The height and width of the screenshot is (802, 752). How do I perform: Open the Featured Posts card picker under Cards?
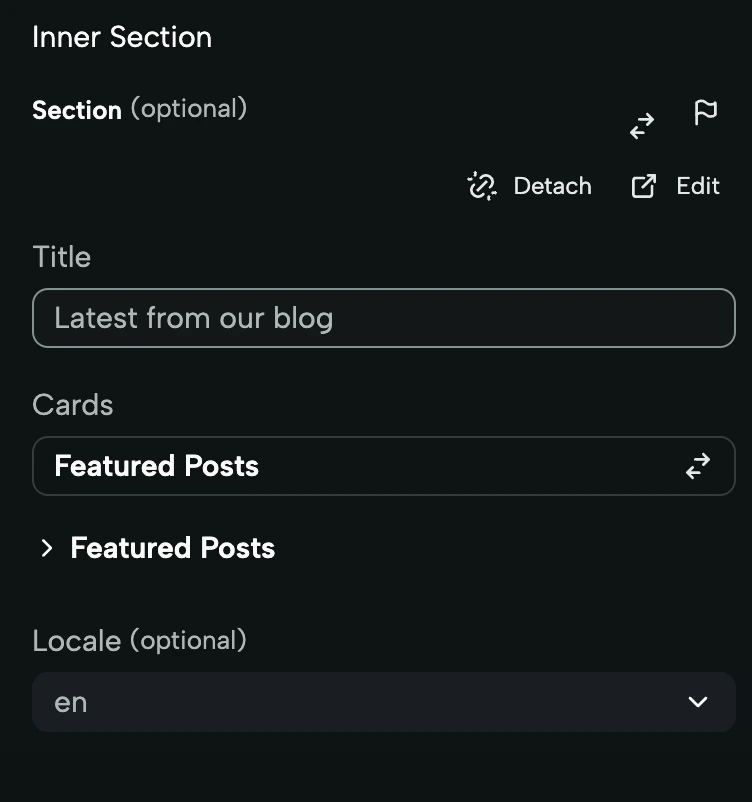[x=384, y=466]
